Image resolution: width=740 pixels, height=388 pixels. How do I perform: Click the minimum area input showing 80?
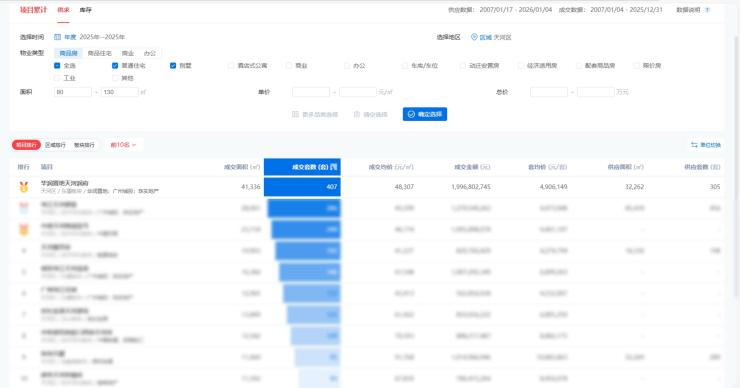73,92
